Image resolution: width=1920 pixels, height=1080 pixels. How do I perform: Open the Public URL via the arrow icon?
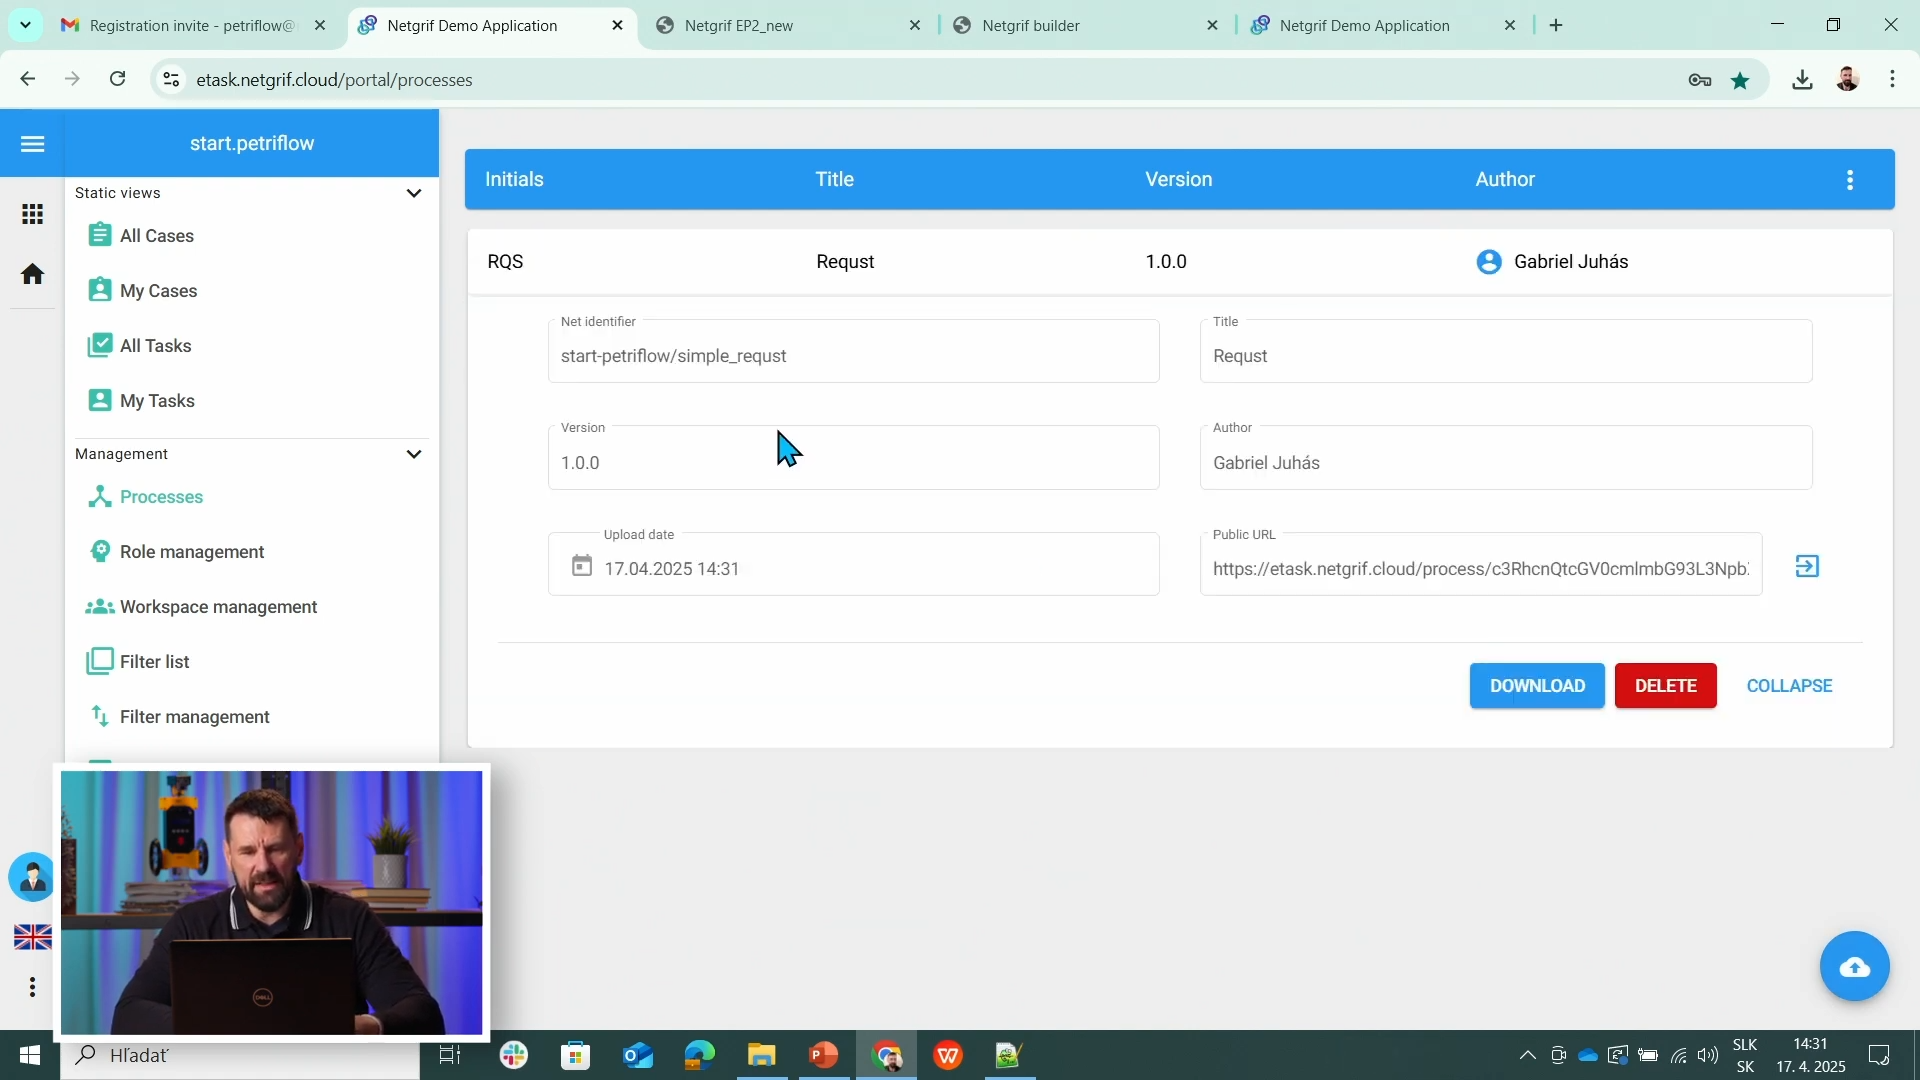(x=1808, y=566)
